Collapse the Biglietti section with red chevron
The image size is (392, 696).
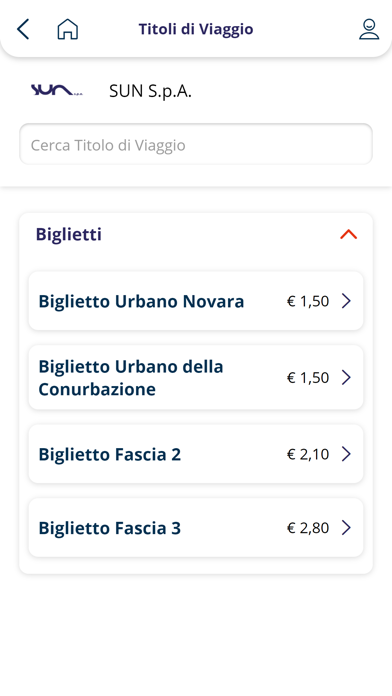pyautogui.click(x=348, y=234)
